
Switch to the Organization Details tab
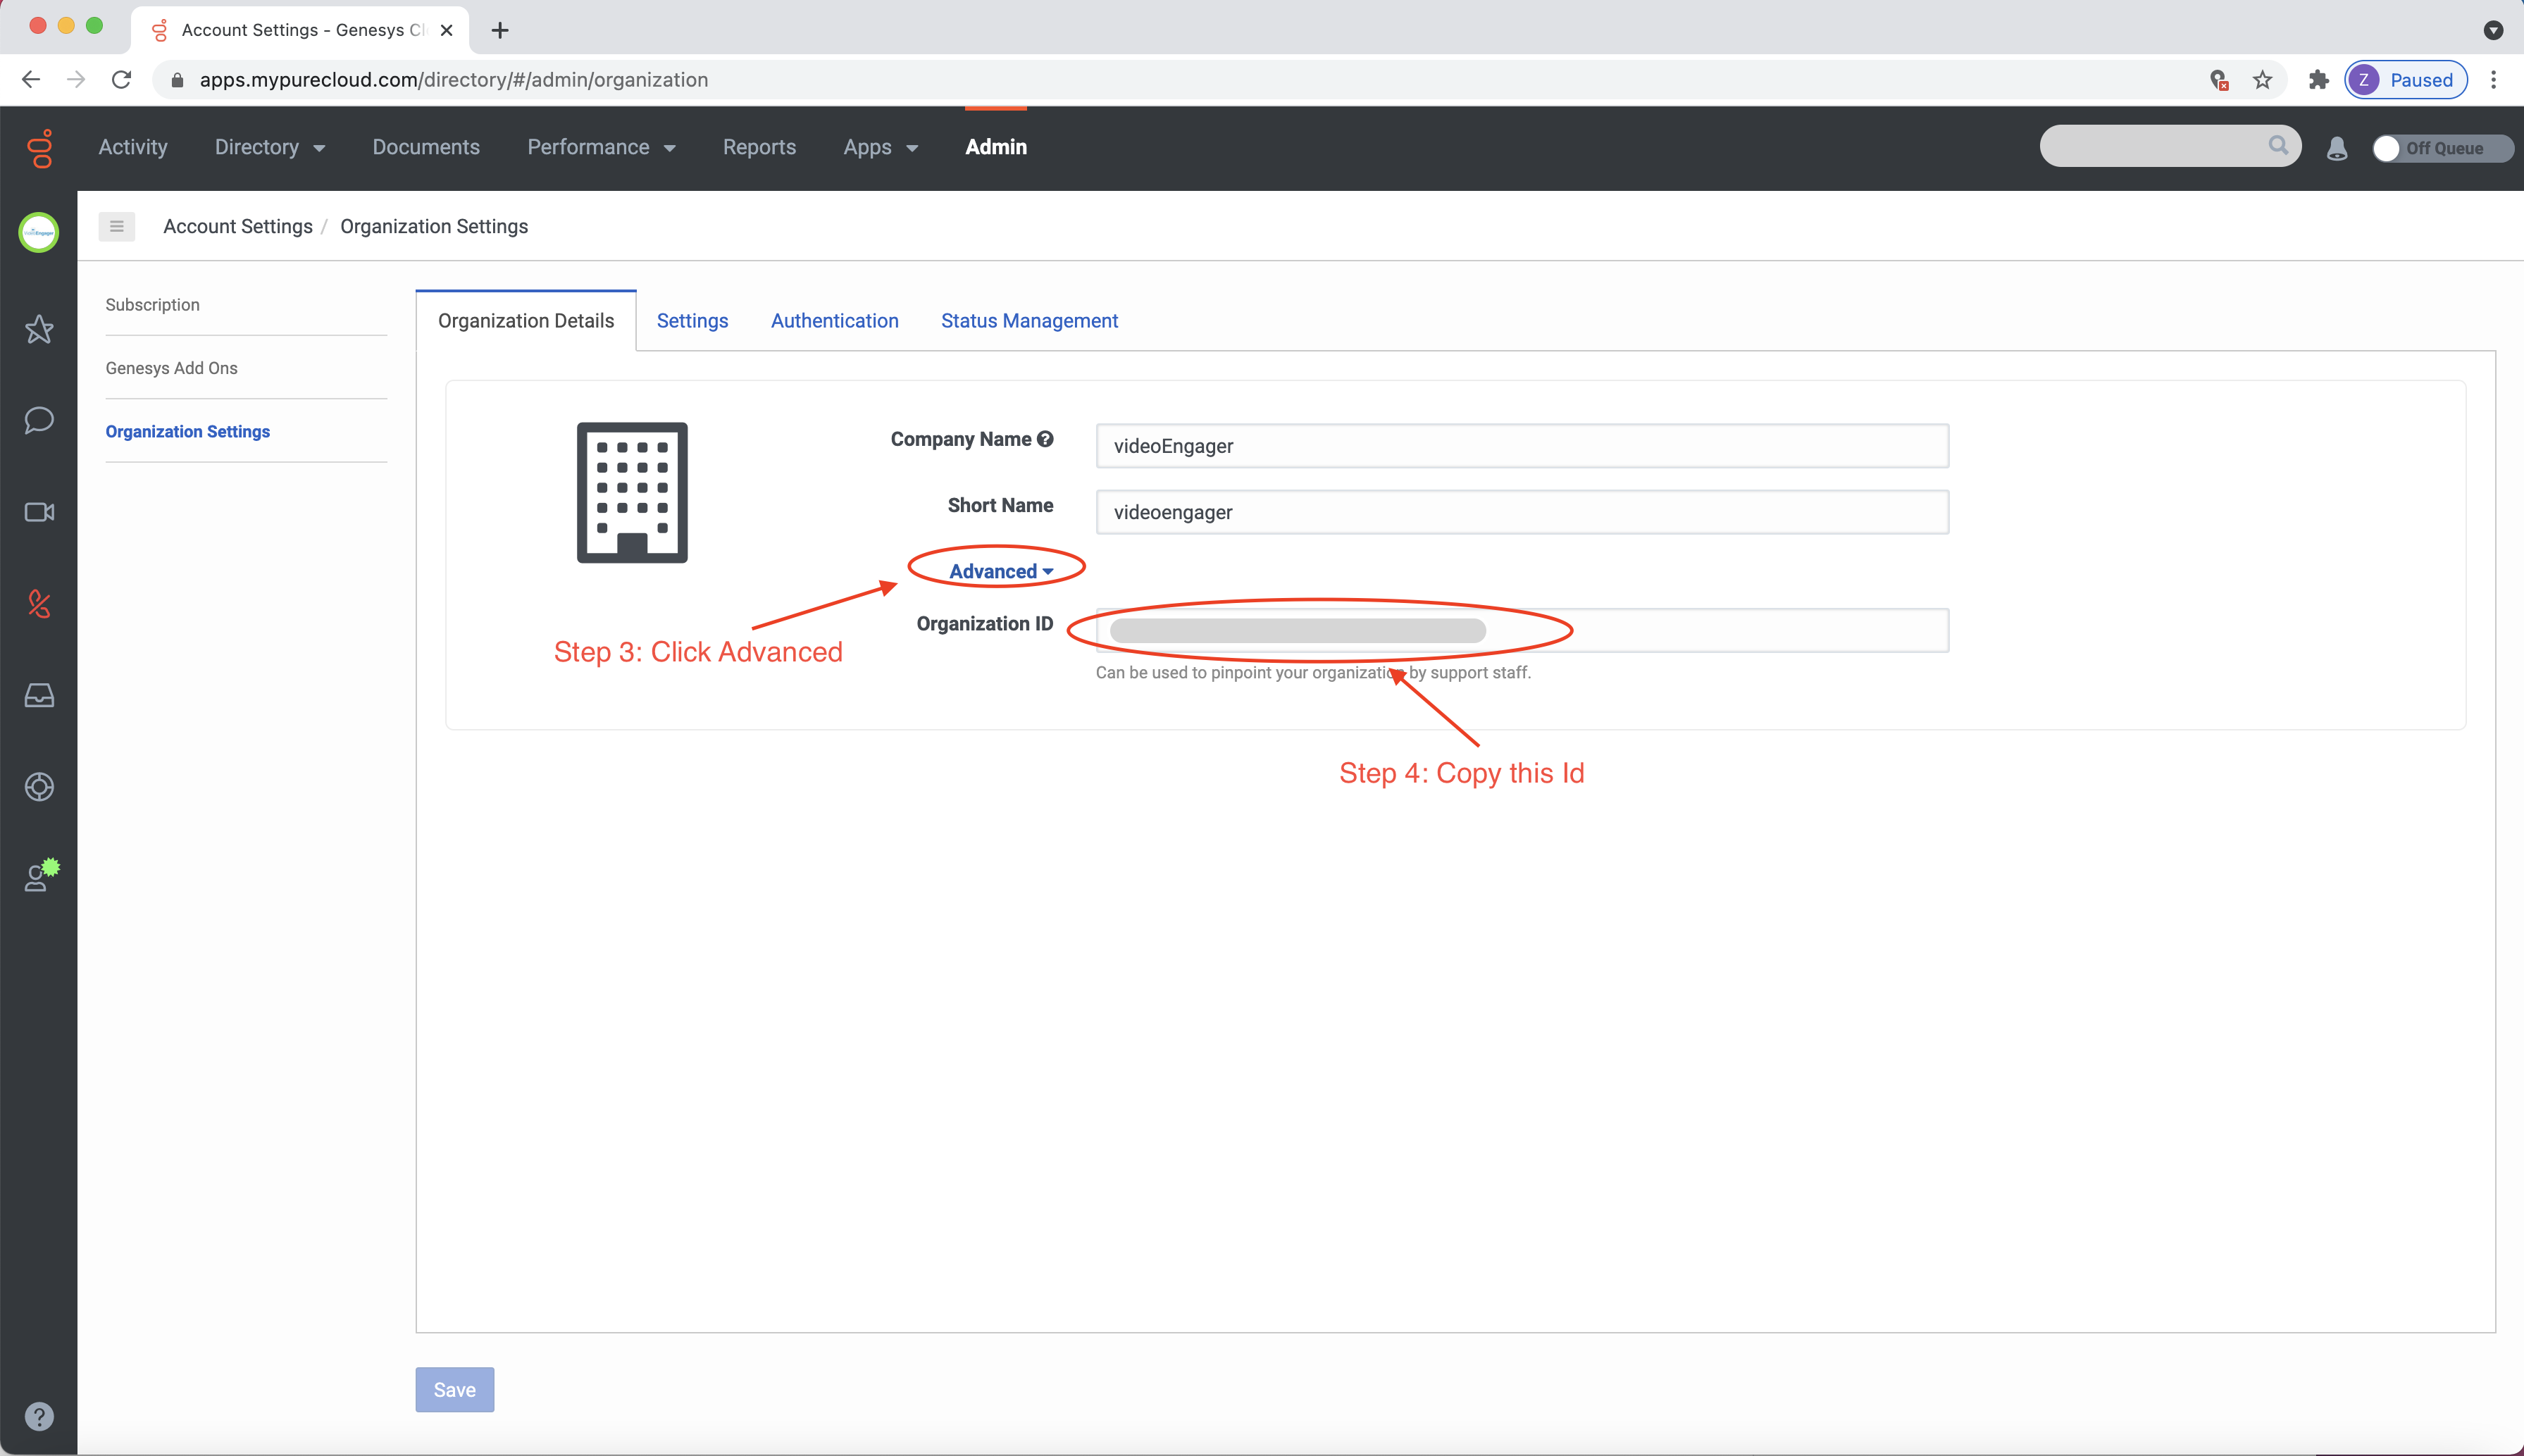point(526,321)
